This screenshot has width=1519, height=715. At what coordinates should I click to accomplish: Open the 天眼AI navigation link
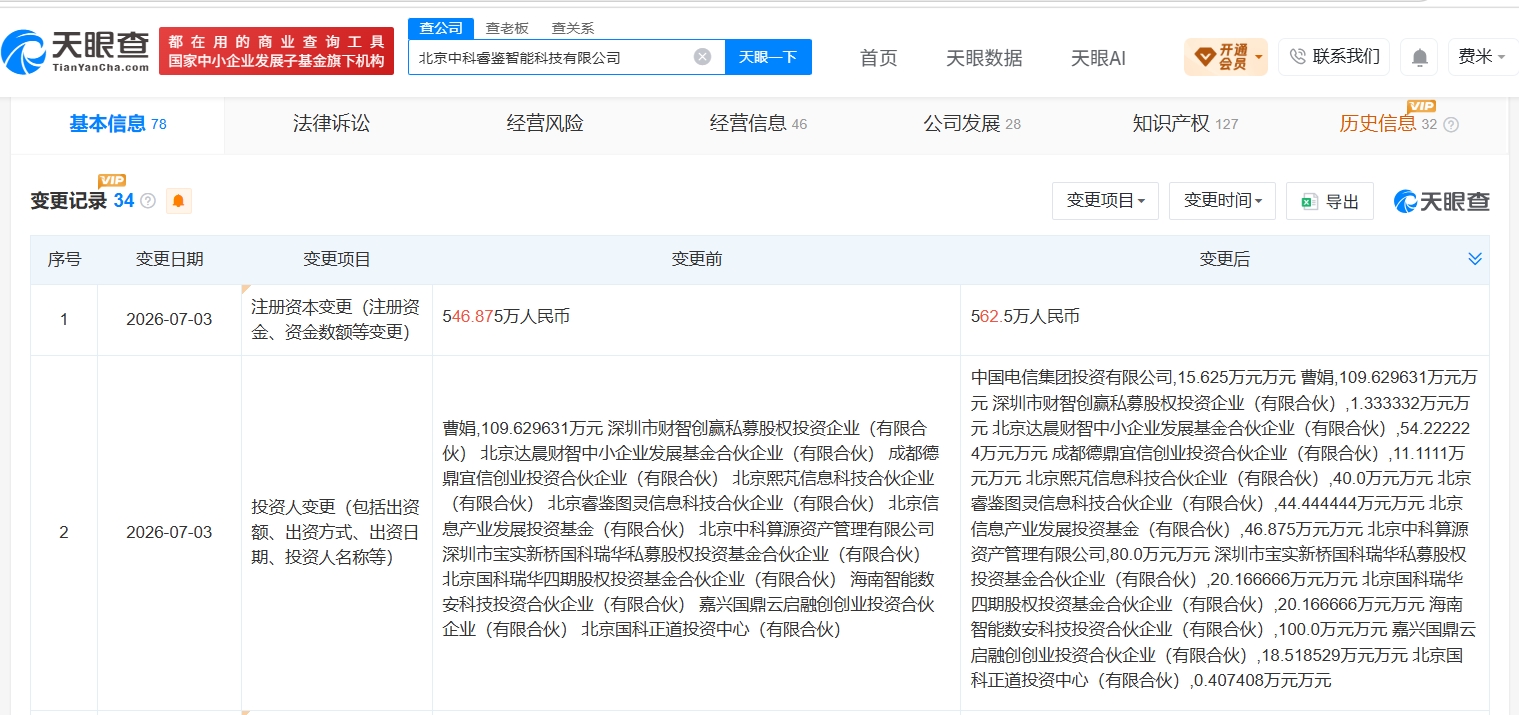coord(1098,58)
